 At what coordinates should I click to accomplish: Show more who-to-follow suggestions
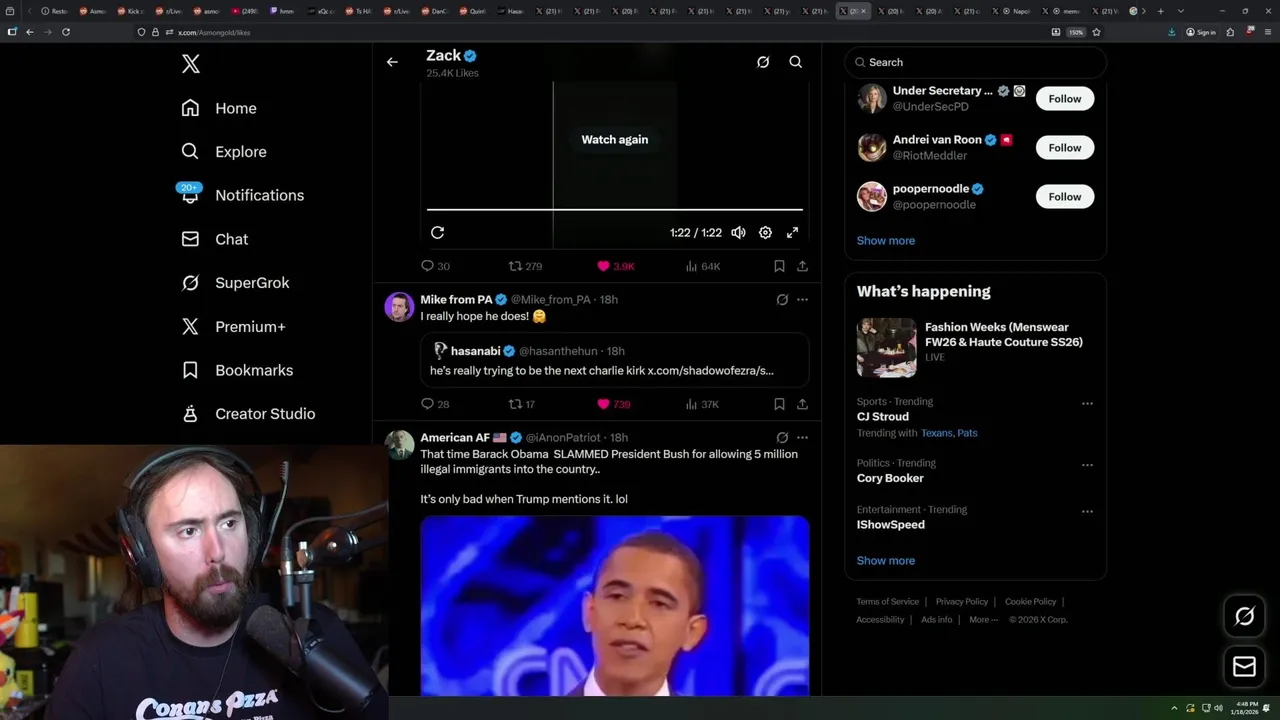[x=886, y=241]
